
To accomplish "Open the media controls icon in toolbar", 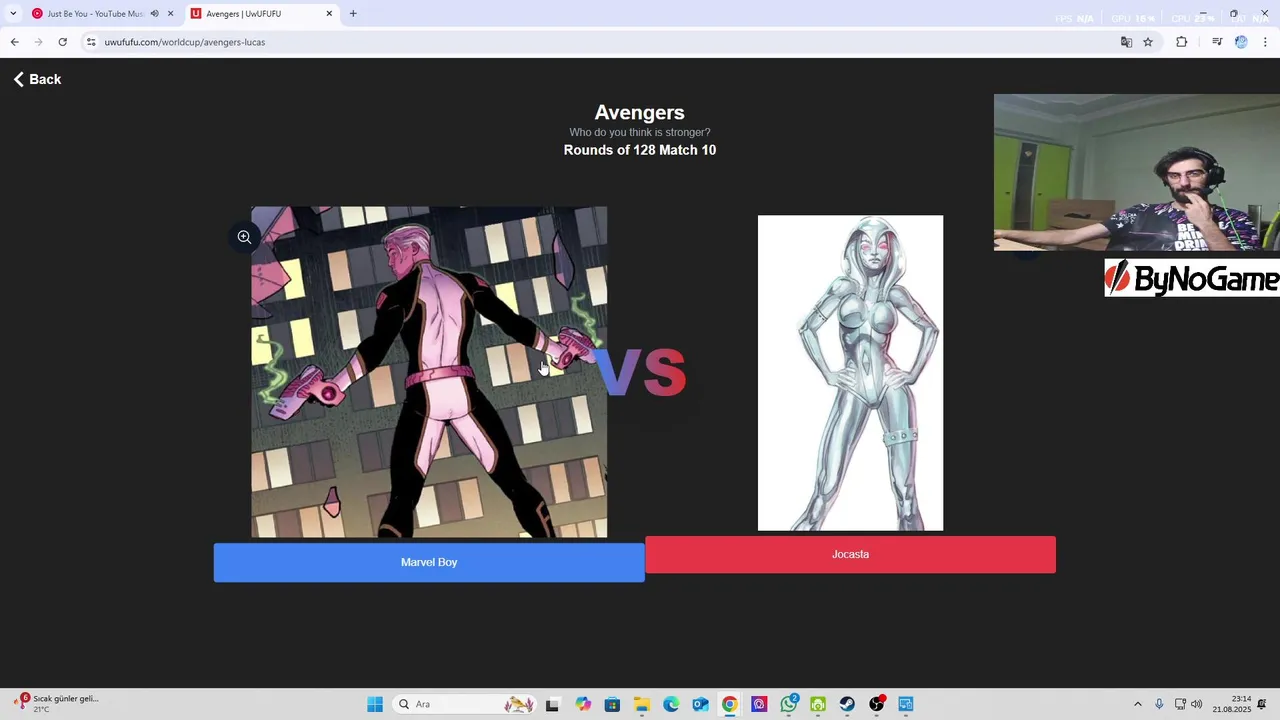I will 1217,42.
